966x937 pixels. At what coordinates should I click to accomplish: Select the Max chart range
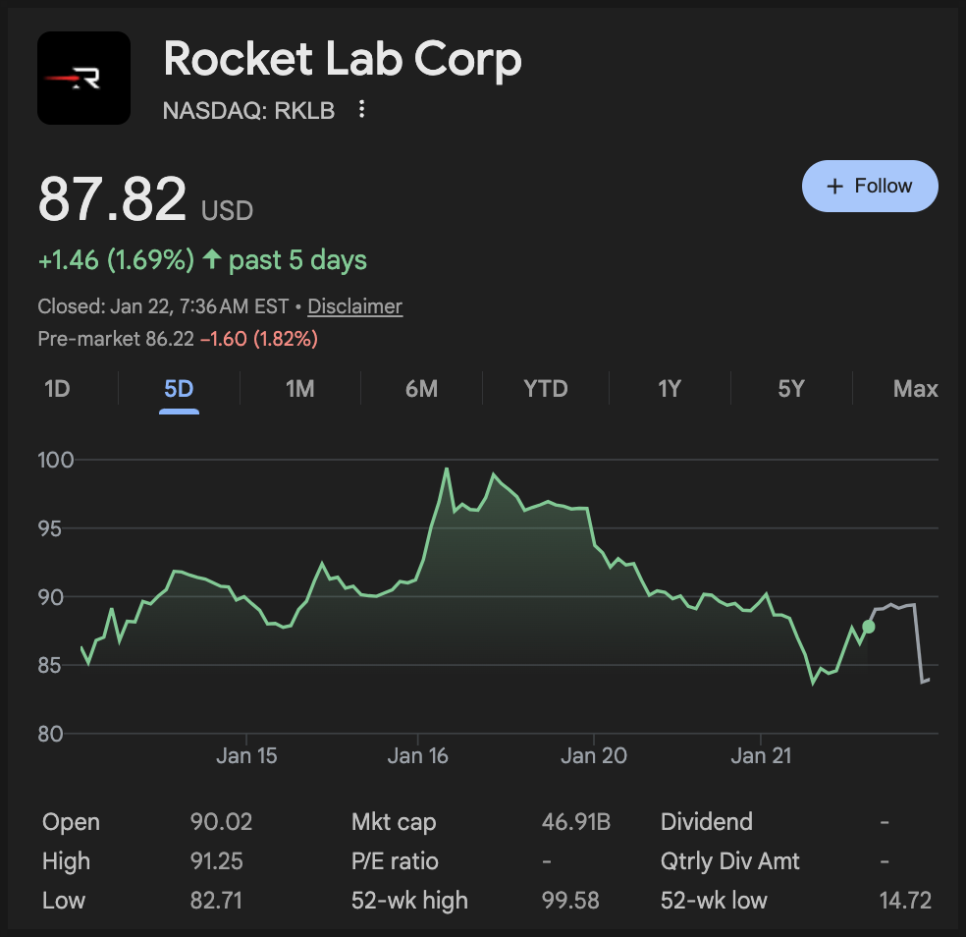click(x=915, y=389)
